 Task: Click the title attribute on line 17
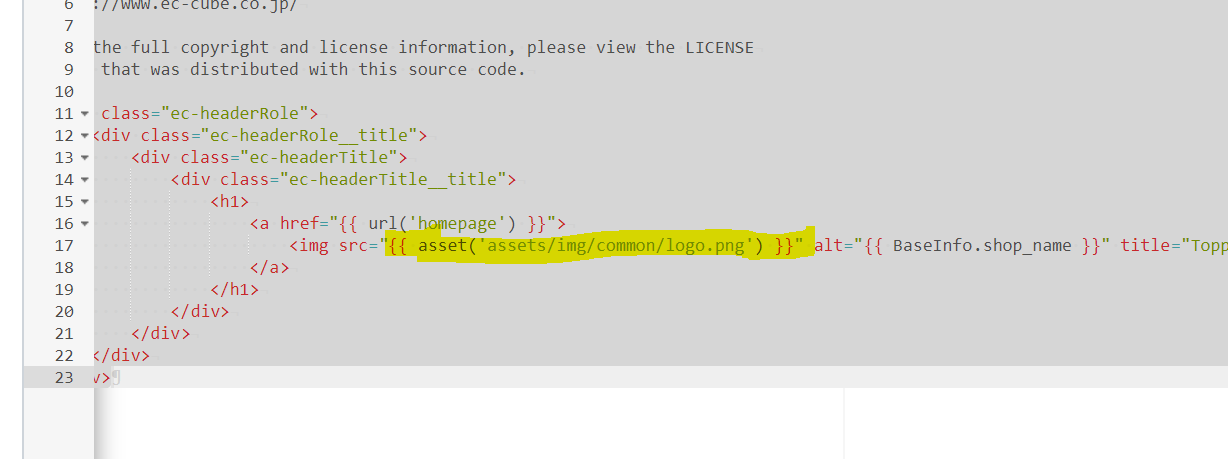click(1173, 245)
